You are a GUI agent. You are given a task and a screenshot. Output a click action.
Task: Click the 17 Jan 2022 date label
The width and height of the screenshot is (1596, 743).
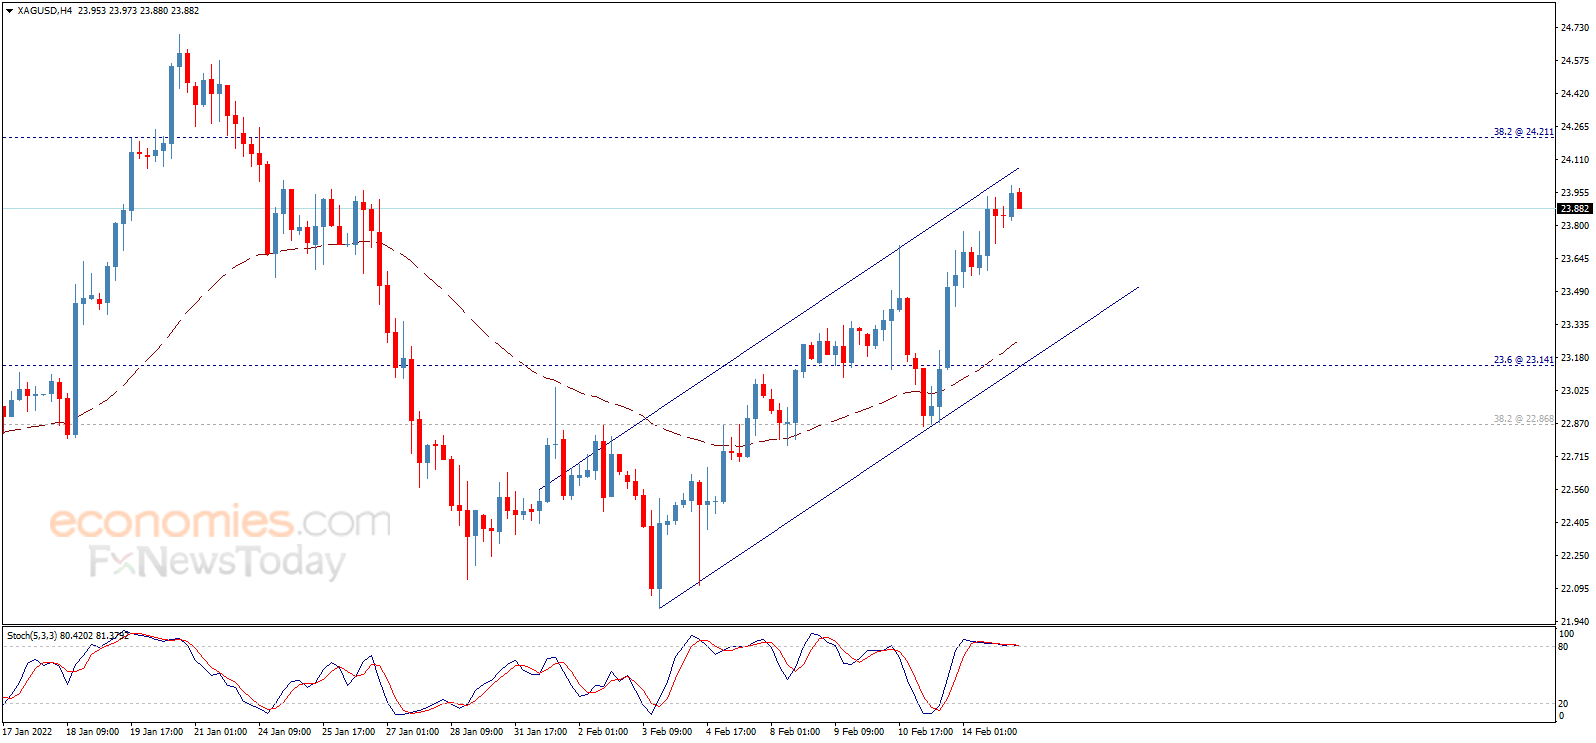[27, 732]
